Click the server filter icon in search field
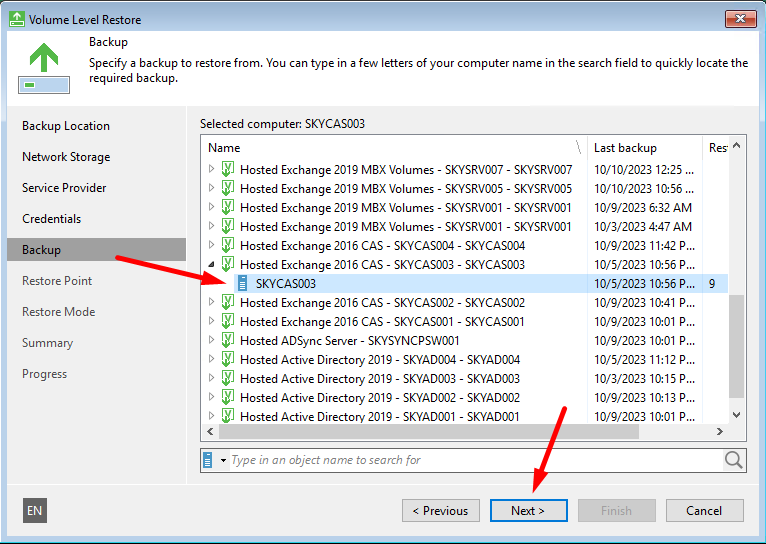Viewport: 766px width, 544px height. 208,460
